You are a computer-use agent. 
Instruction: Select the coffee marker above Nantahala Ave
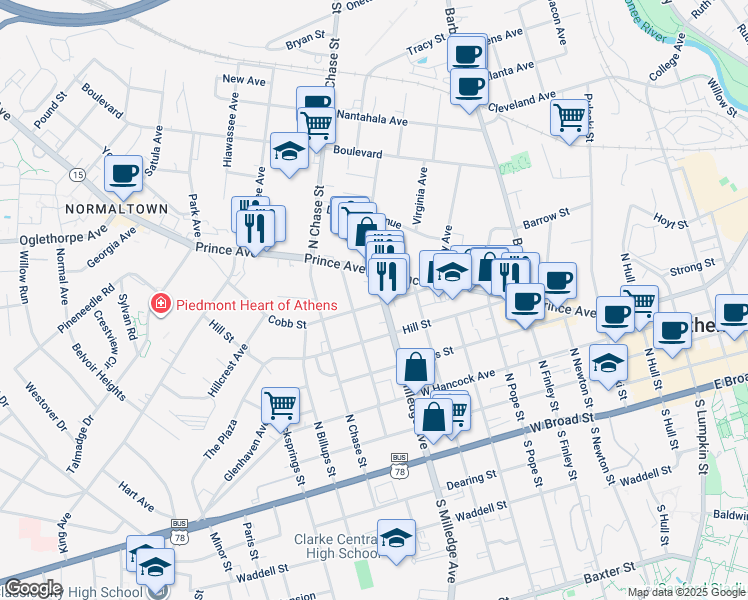(315, 103)
